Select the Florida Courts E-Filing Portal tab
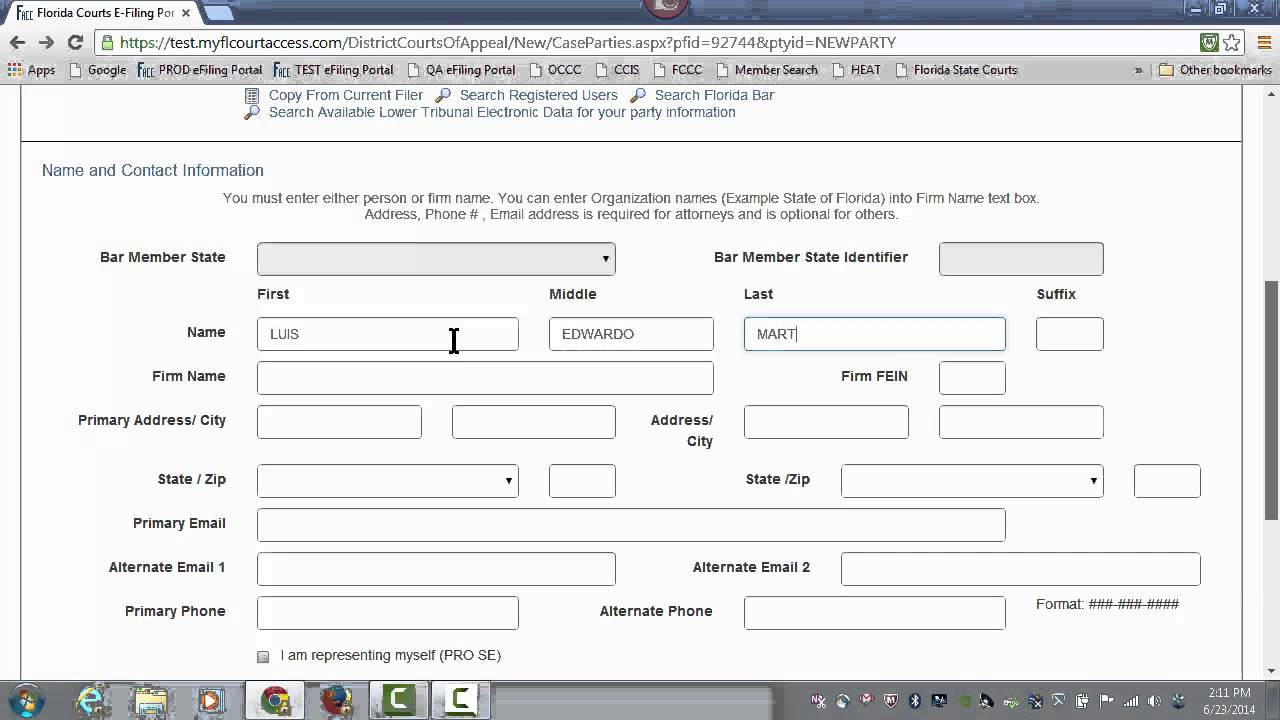 click(x=104, y=13)
